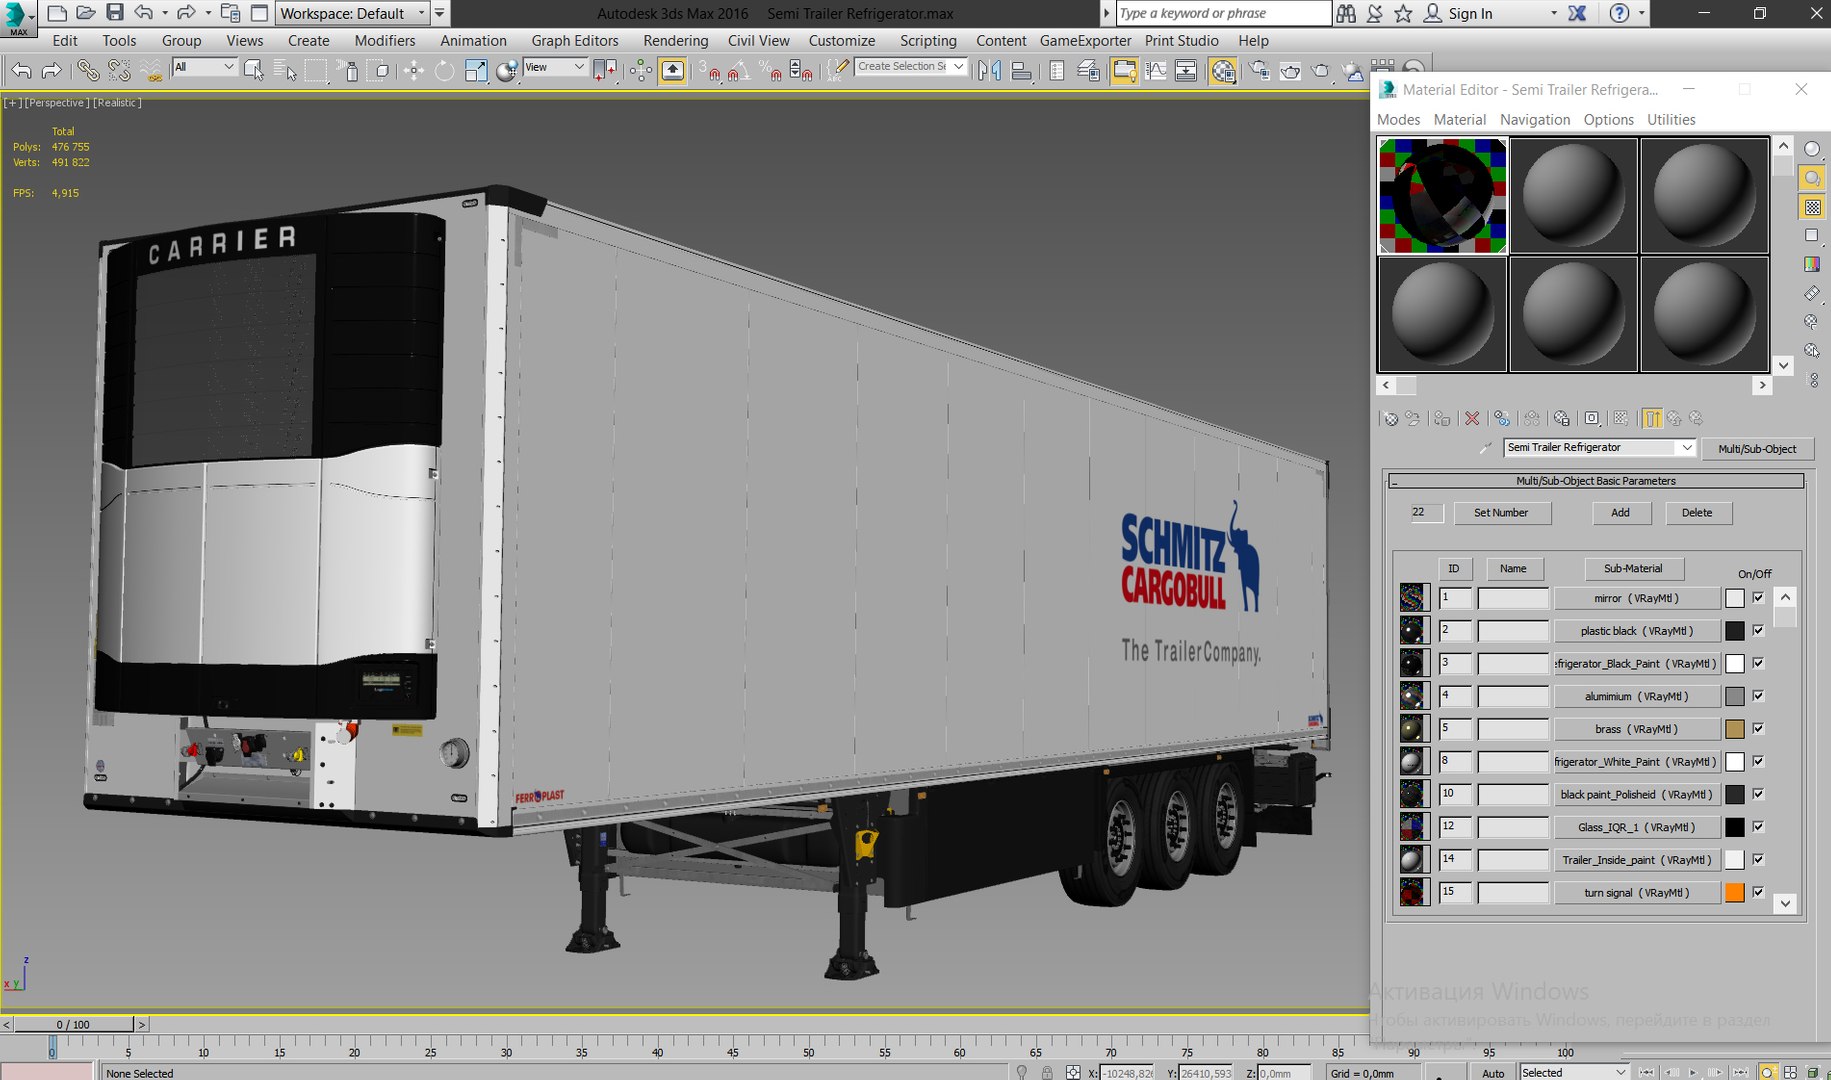Choose the Select and Move tool
This screenshot has height=1080, width=1831.
pos(413,70)
